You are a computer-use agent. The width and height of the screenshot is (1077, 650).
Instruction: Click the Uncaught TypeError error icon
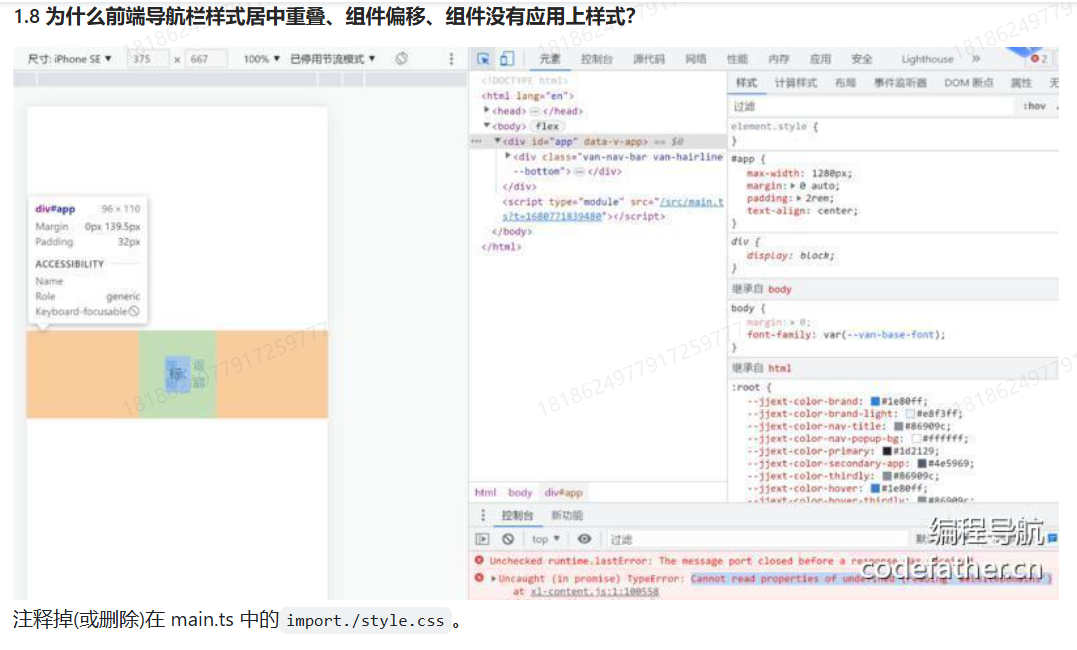[x=479, y=579]
